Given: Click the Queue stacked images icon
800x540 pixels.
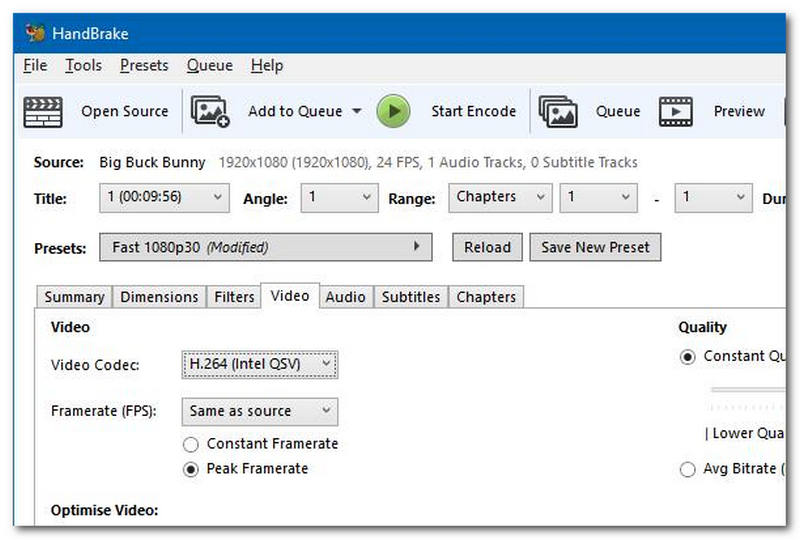Looking at the screenshot, I should click(558, 111).
